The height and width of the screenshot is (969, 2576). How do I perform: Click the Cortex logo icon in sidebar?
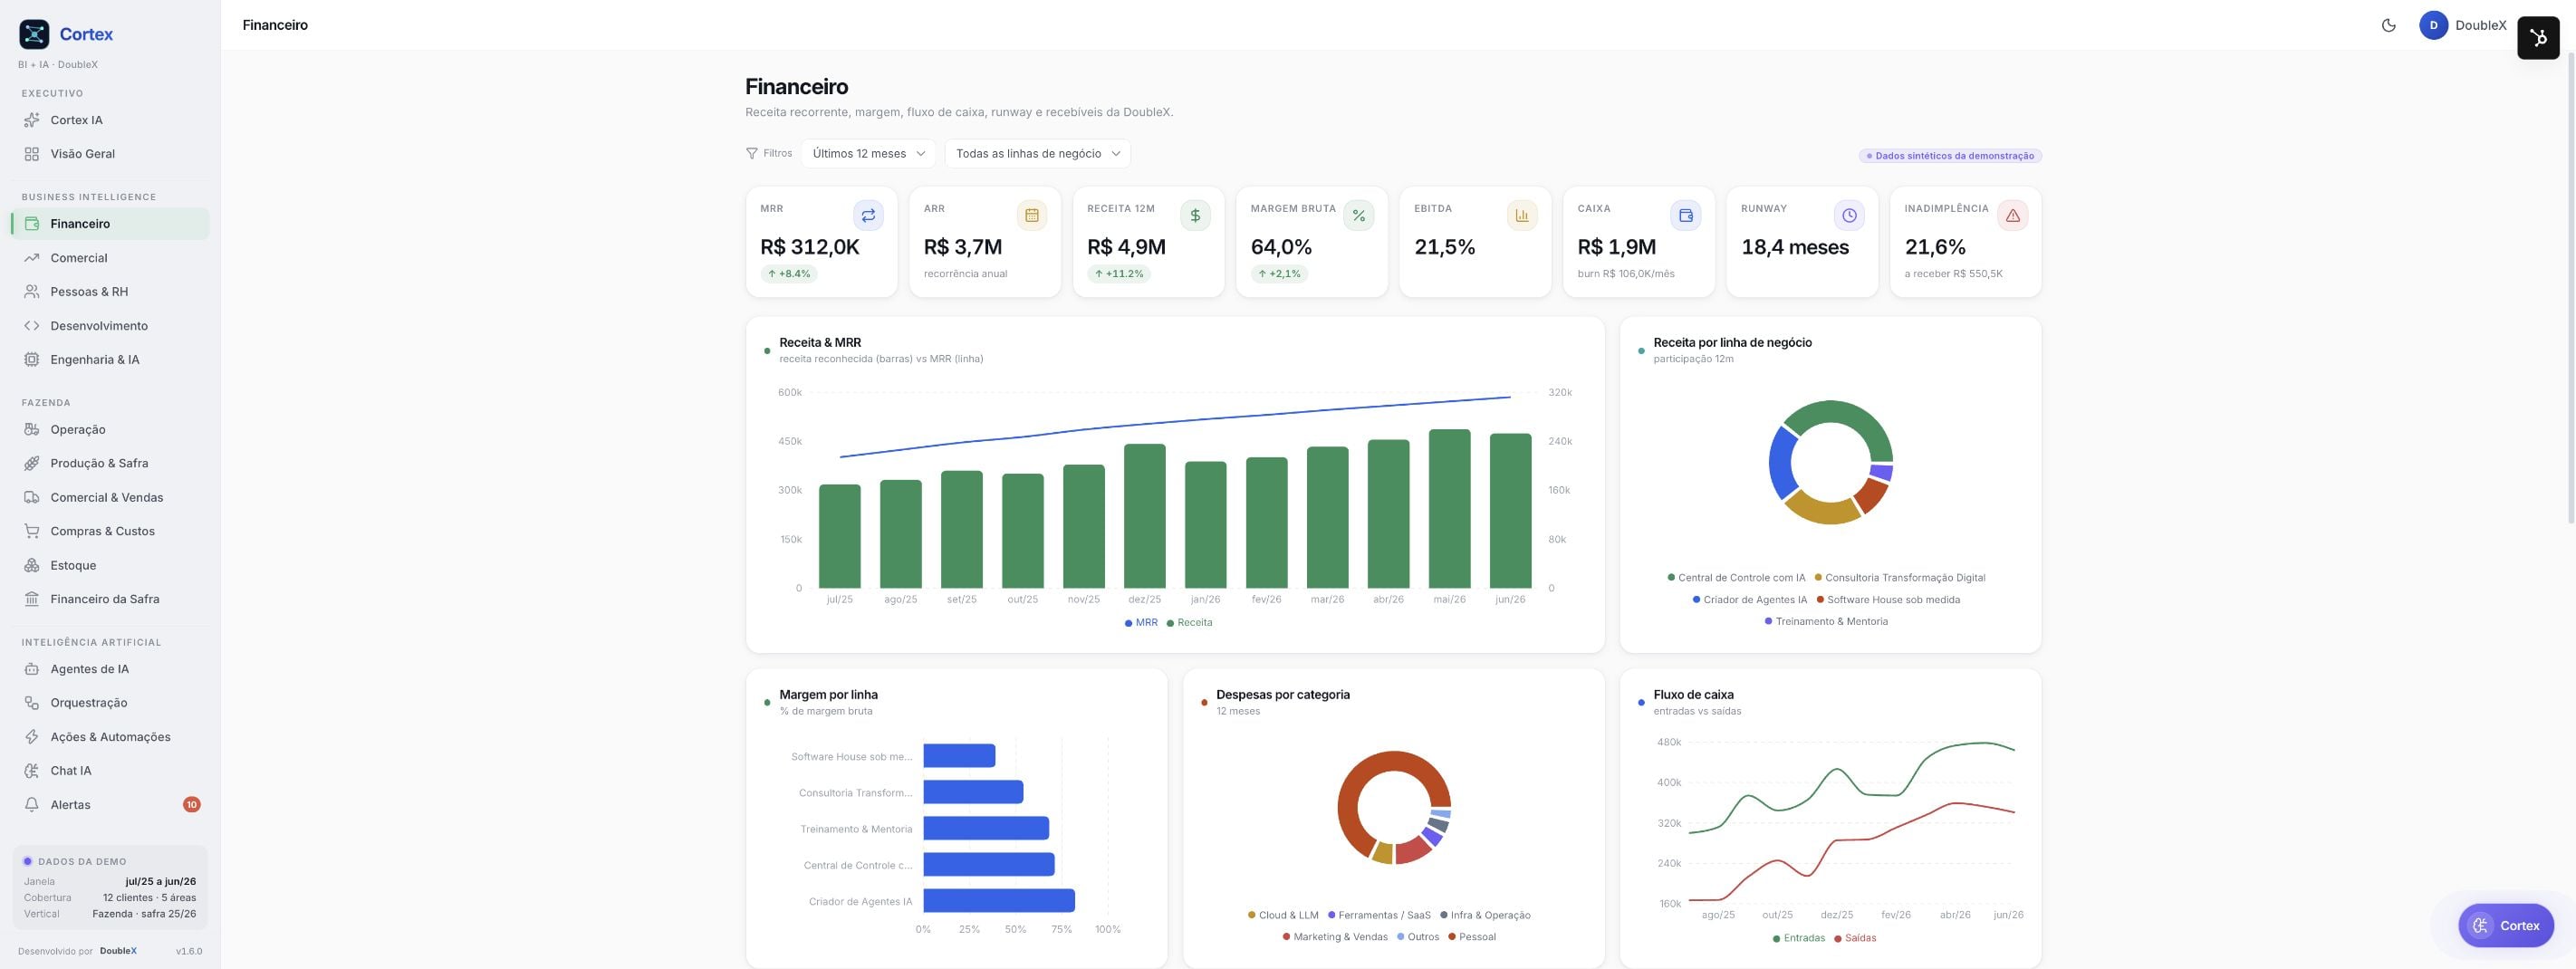34,34
